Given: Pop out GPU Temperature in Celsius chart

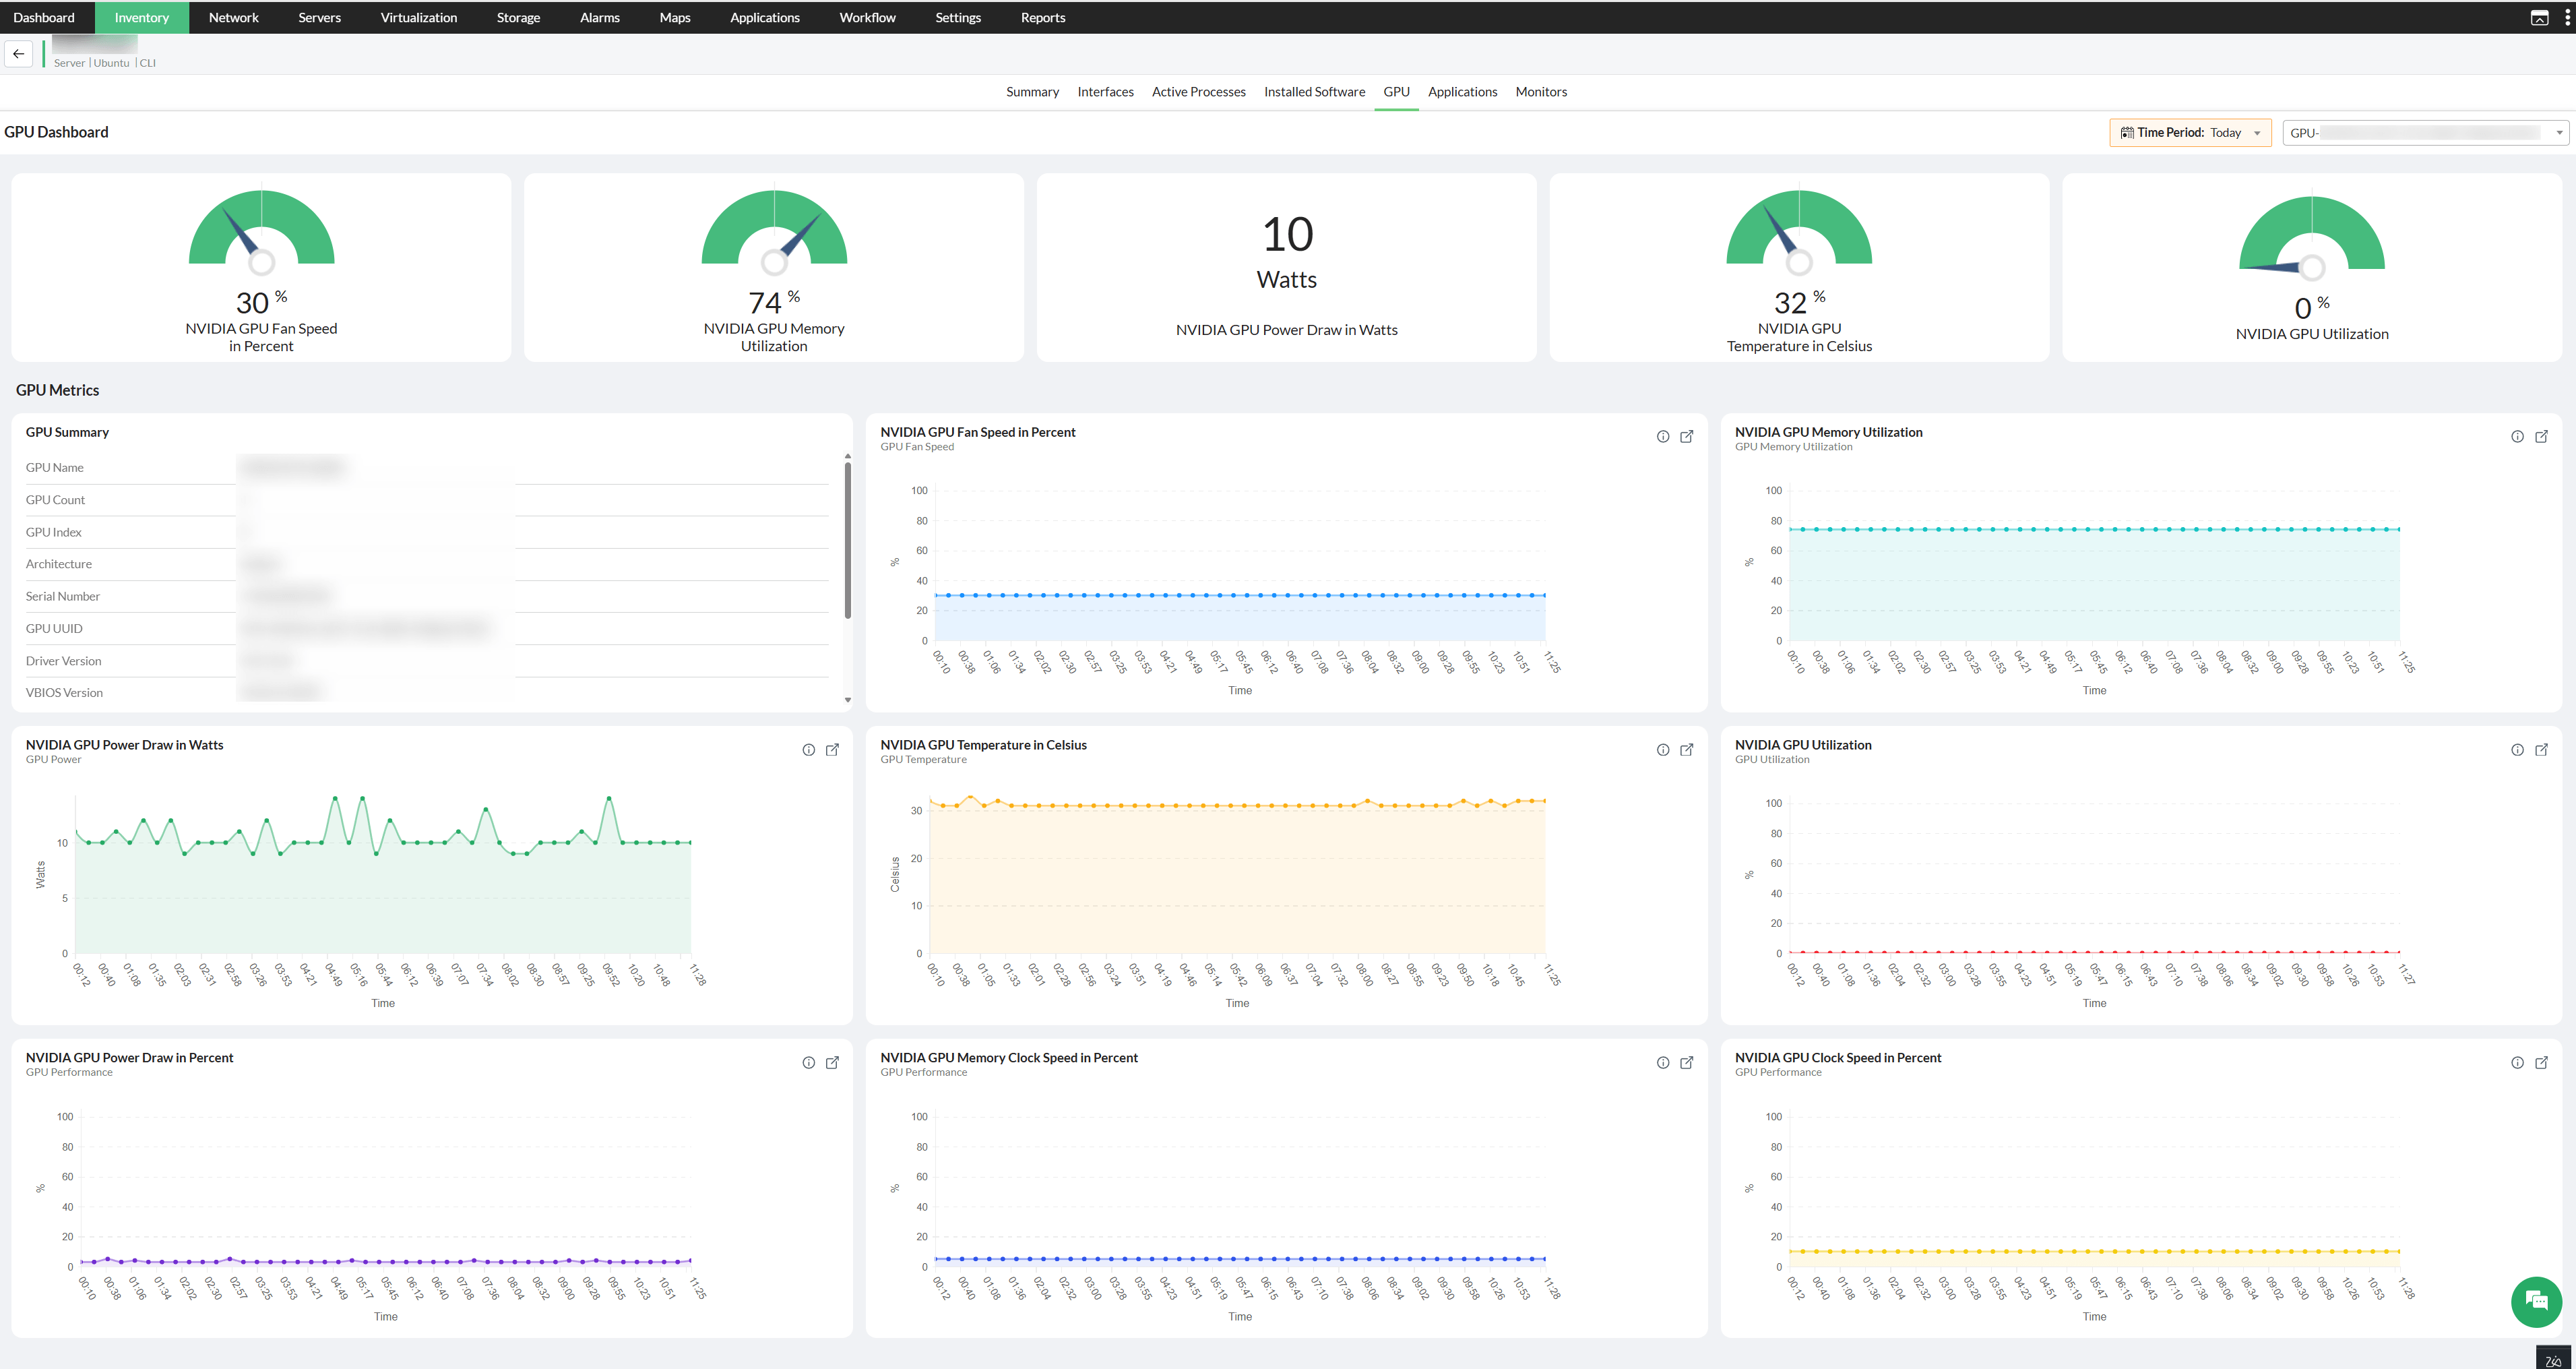Looking at the screenshot, I should pos(1686,750).
